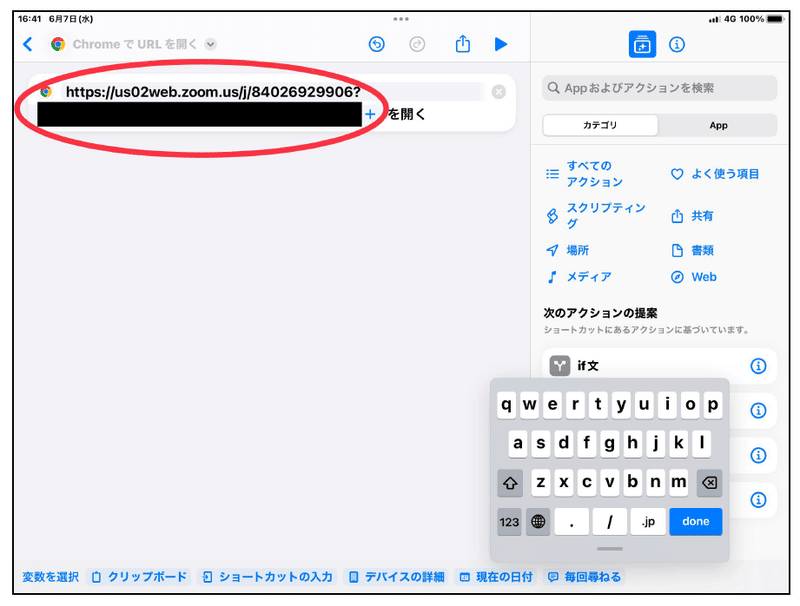The height and width of the screenshot is (606, 800).
Task: Open メディア media category
Action: [x=579, y=276]
